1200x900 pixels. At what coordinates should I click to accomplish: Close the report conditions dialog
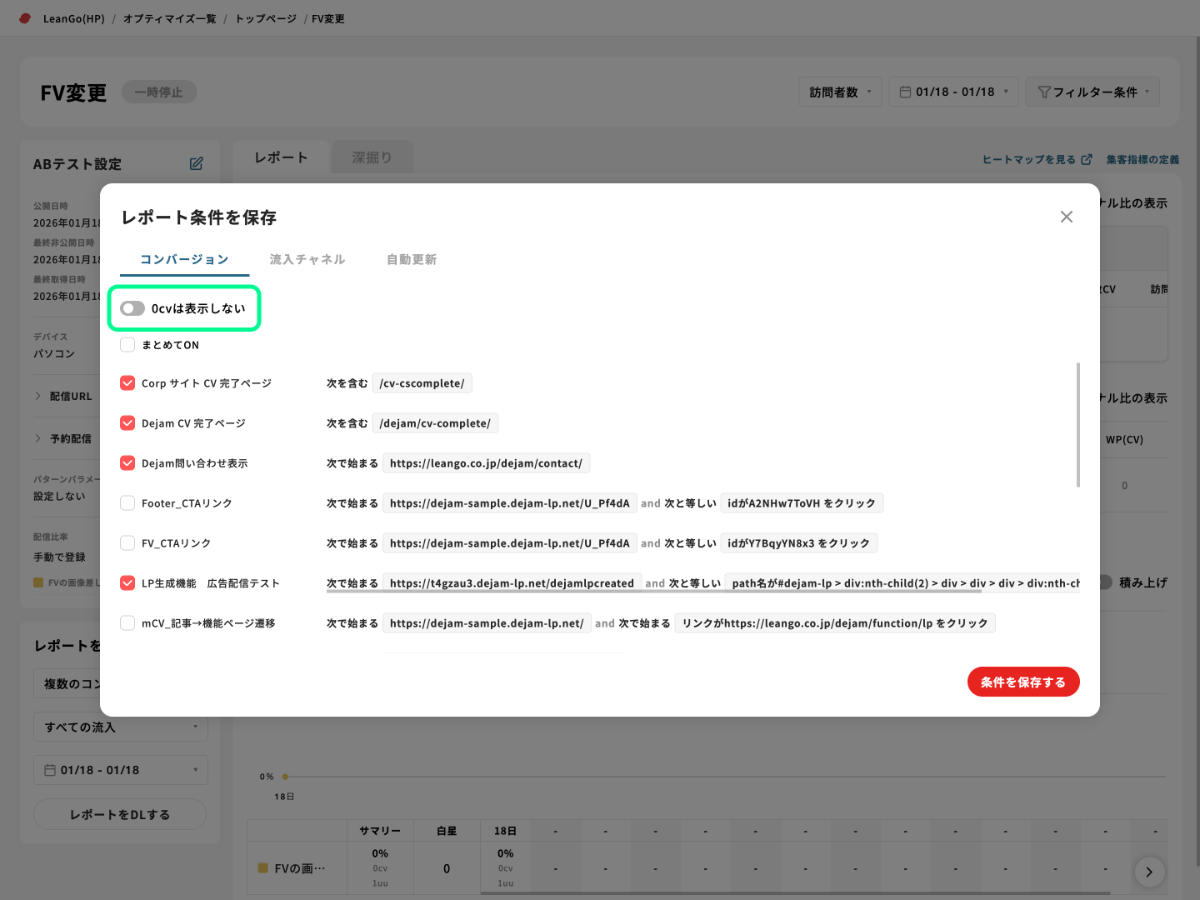coord(1066,217)
